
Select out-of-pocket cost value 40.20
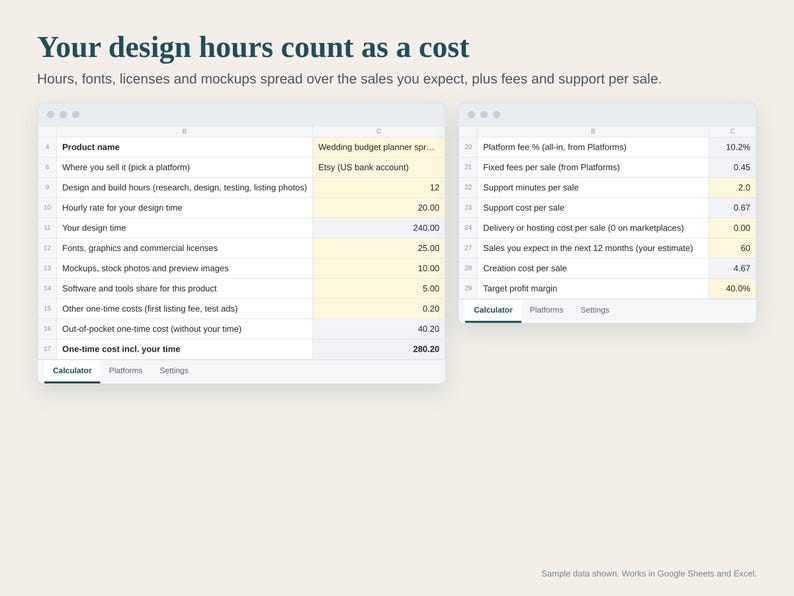[379, 329]
